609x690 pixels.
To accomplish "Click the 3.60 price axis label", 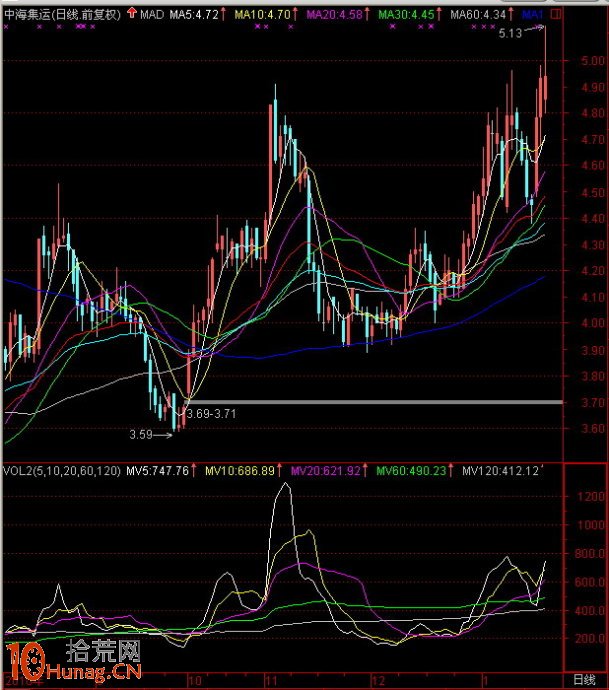I will pyautogui.click(x=592, y=429).
